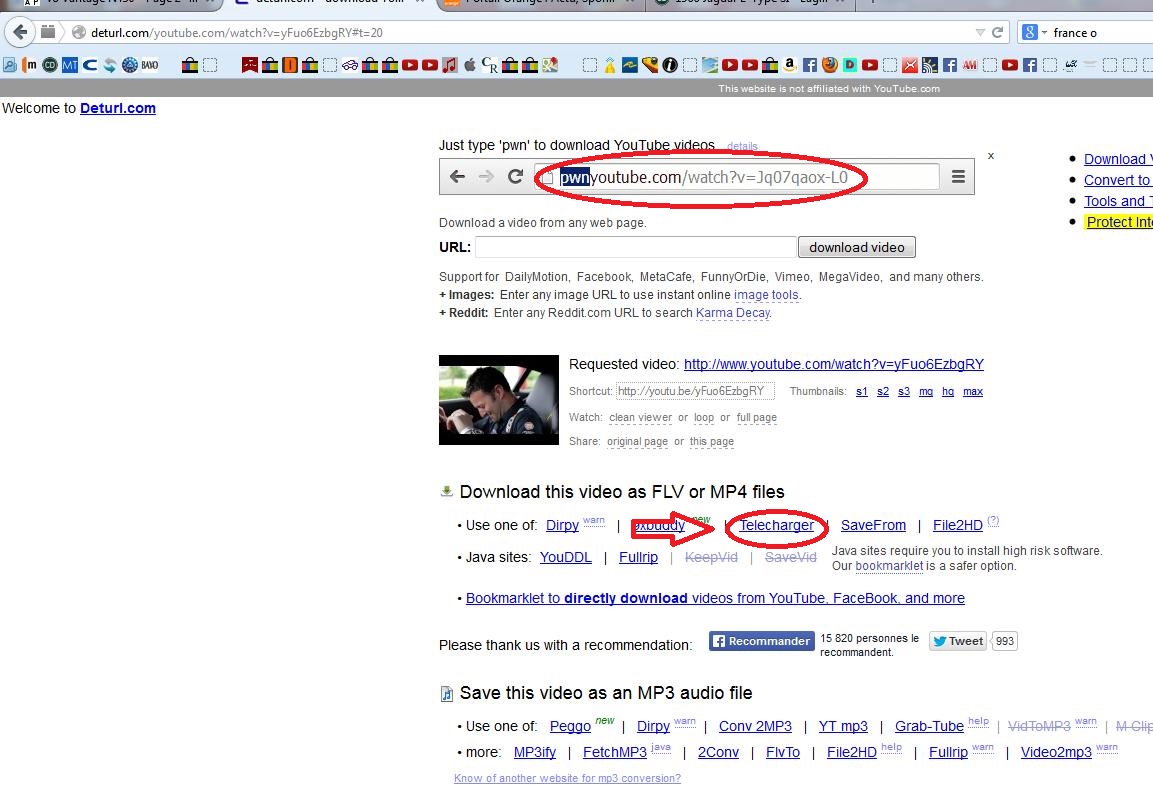Open the YouDDL Java site link
Viewport: 1153px width, 788px height.
pyautogui.click(x=565, y=557)
